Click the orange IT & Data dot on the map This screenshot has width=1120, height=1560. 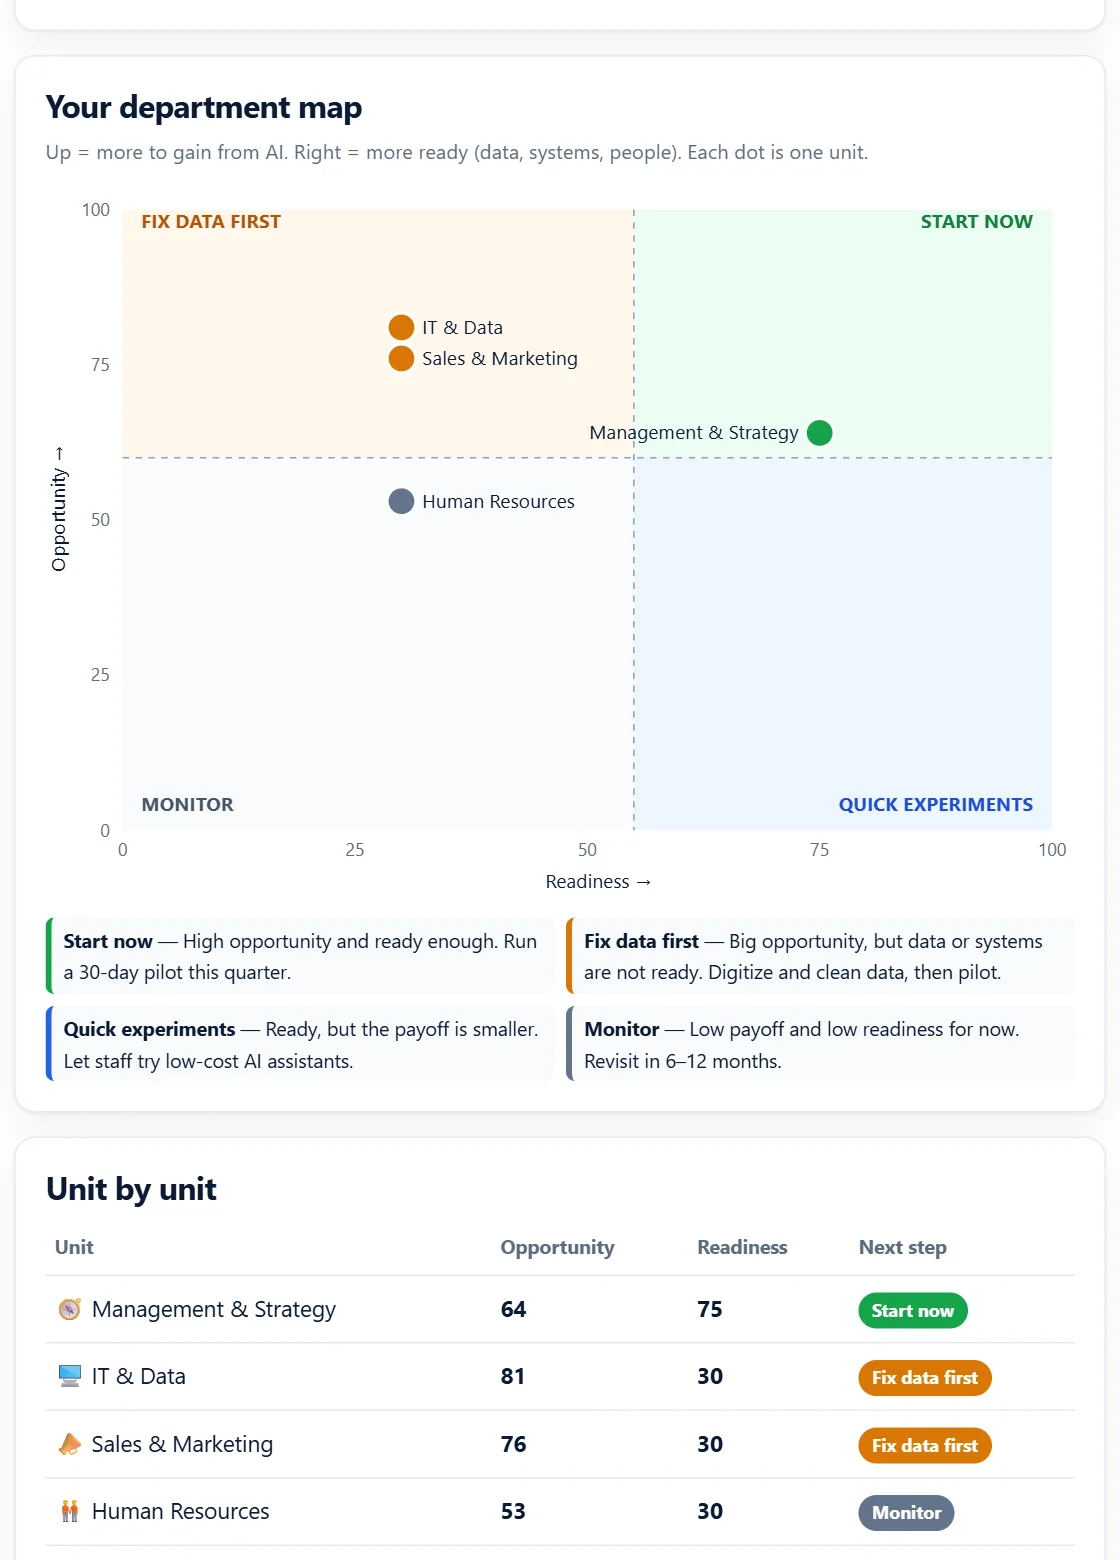coord(401,327)
